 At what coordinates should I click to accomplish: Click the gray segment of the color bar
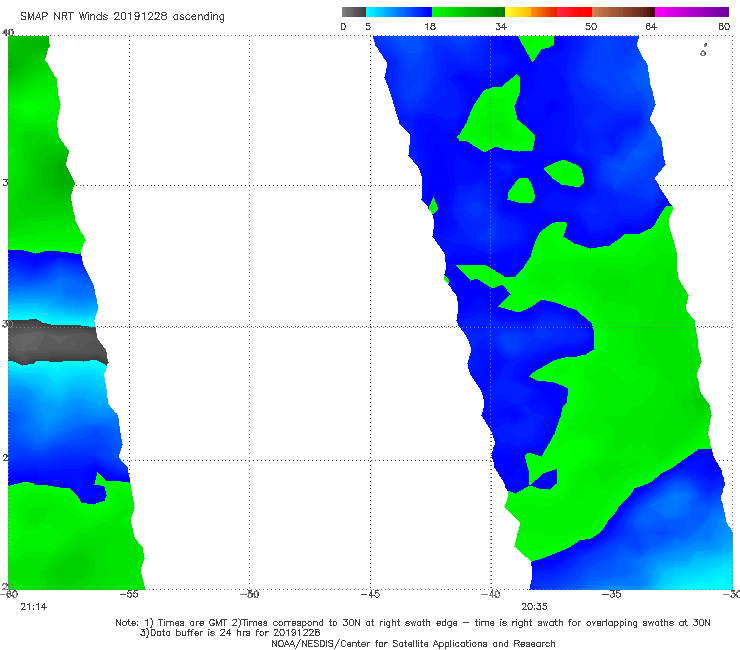(353, 12)
